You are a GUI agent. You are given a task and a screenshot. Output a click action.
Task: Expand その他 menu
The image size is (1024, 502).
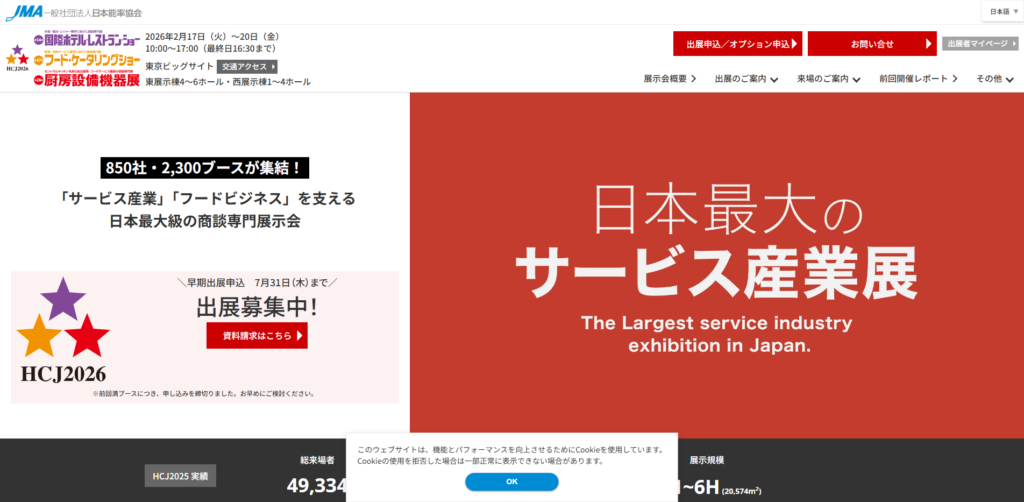[994, 79]
